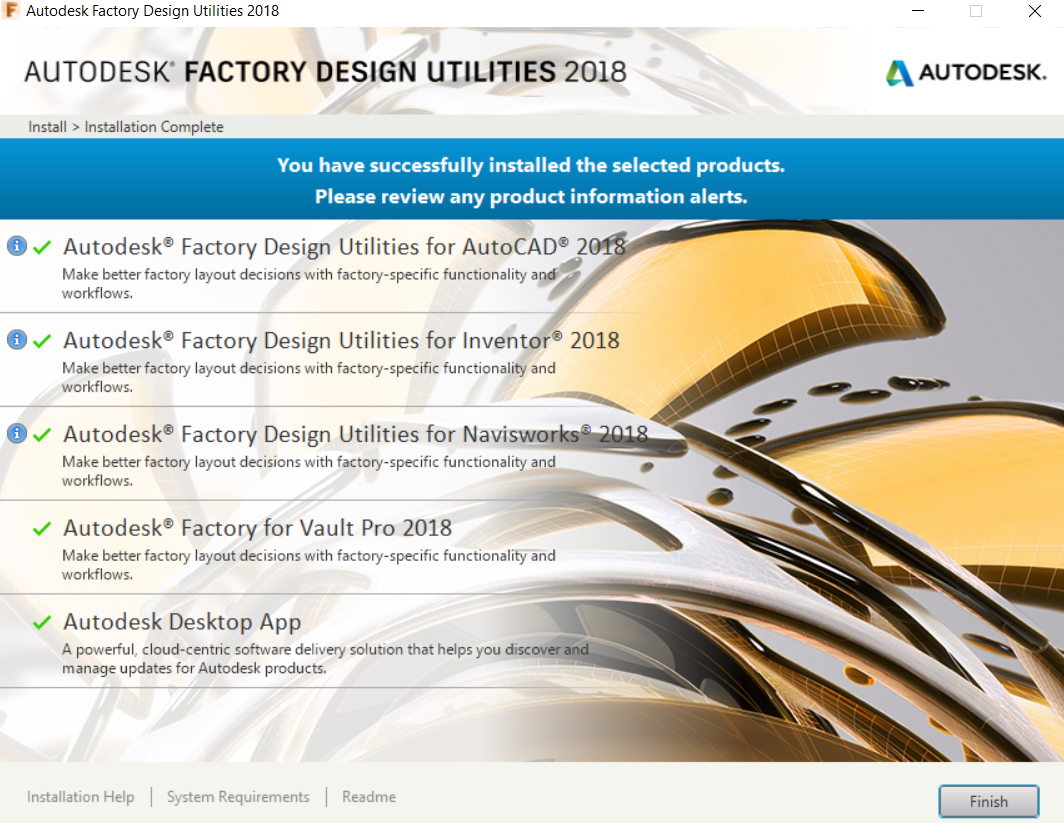1064x823 pixels.
Task: Click green checkmark beside Inventor 2018 utilities
Action: (42, 341)
